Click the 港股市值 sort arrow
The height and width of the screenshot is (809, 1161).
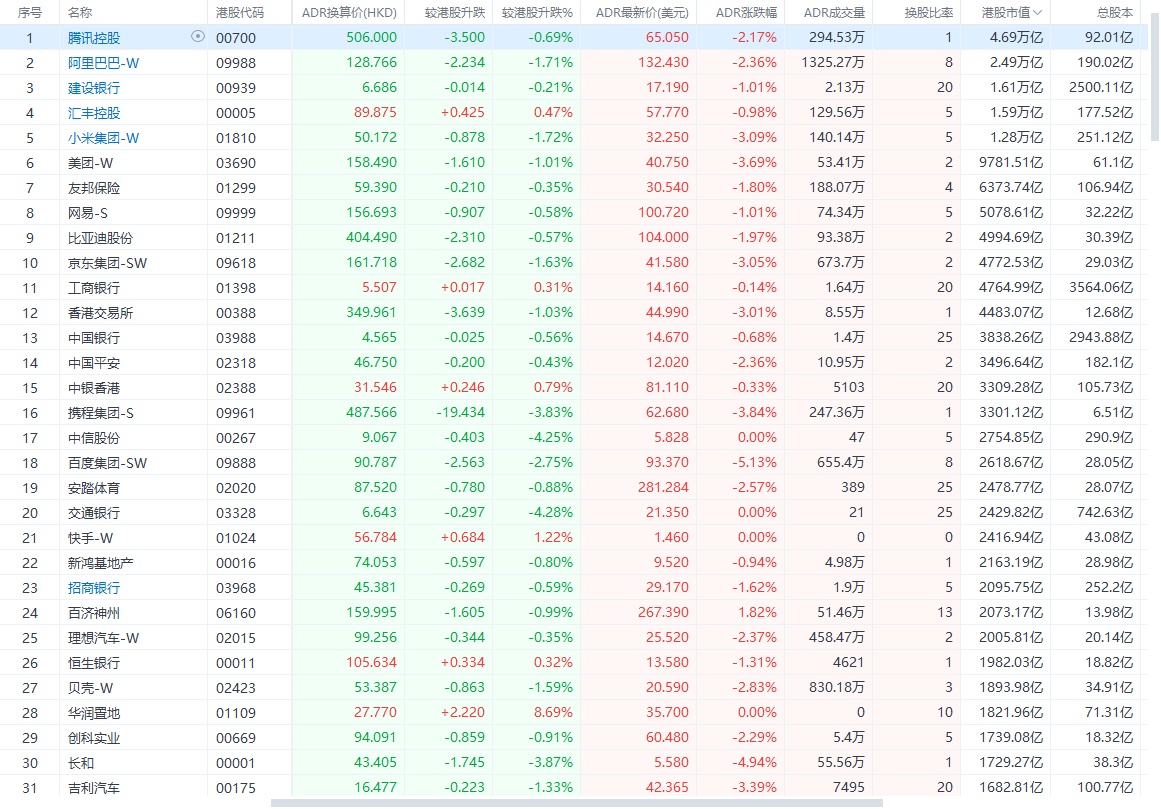point(1038,13)
